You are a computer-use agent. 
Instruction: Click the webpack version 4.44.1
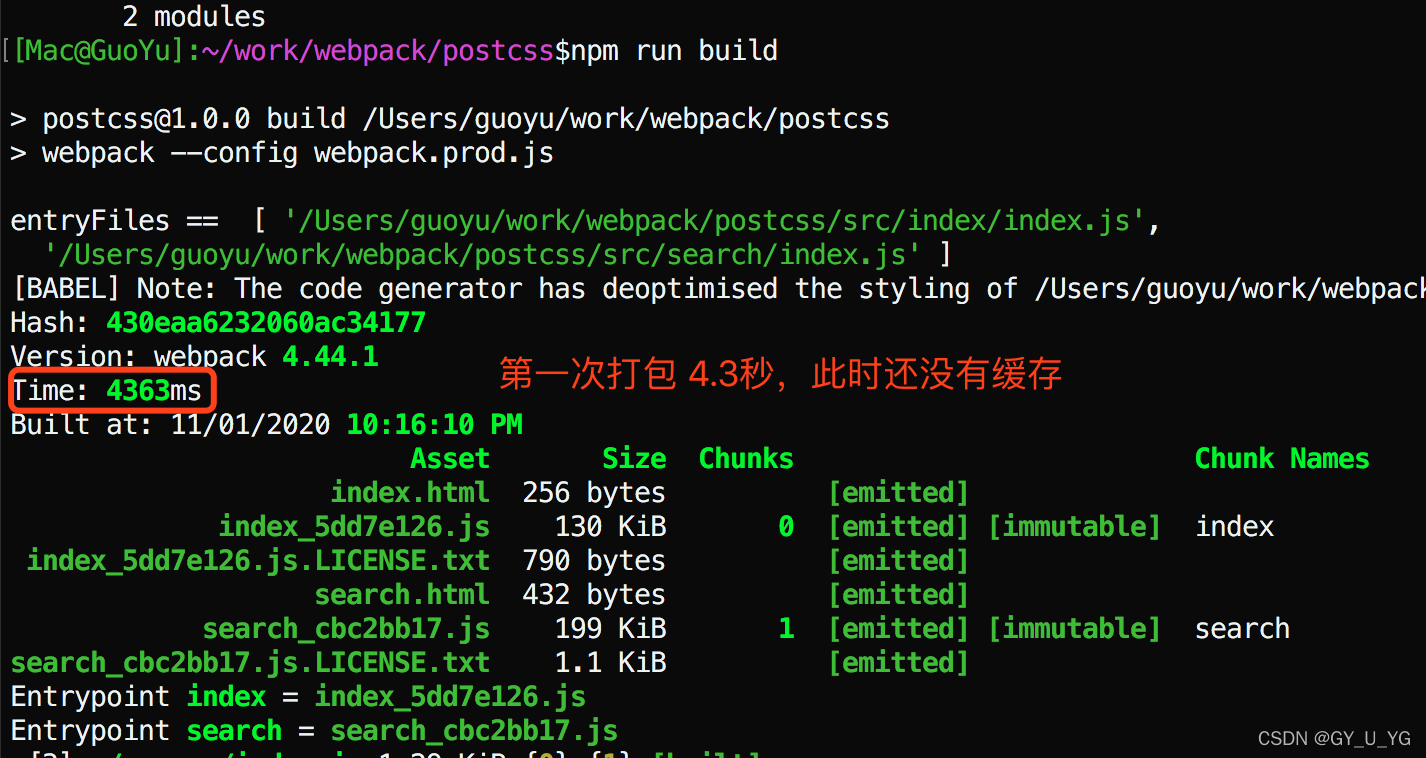330,357
